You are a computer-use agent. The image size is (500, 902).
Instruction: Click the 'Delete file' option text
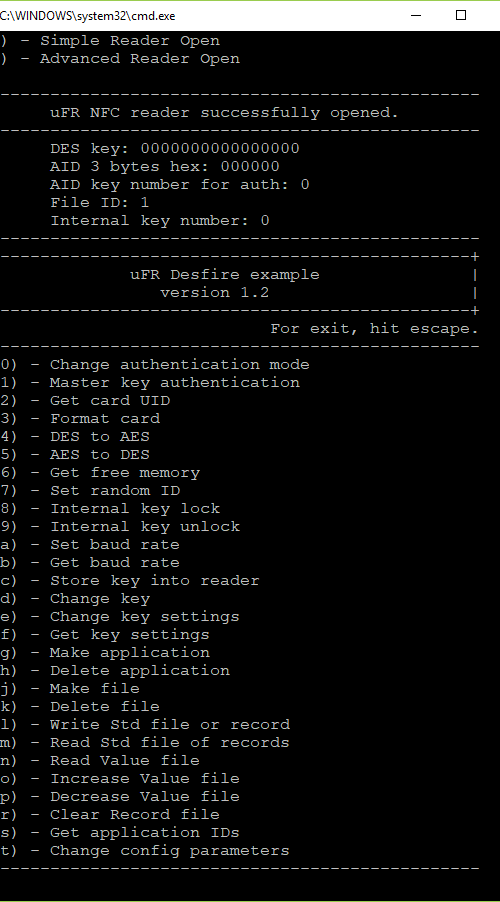coord(105,706)
